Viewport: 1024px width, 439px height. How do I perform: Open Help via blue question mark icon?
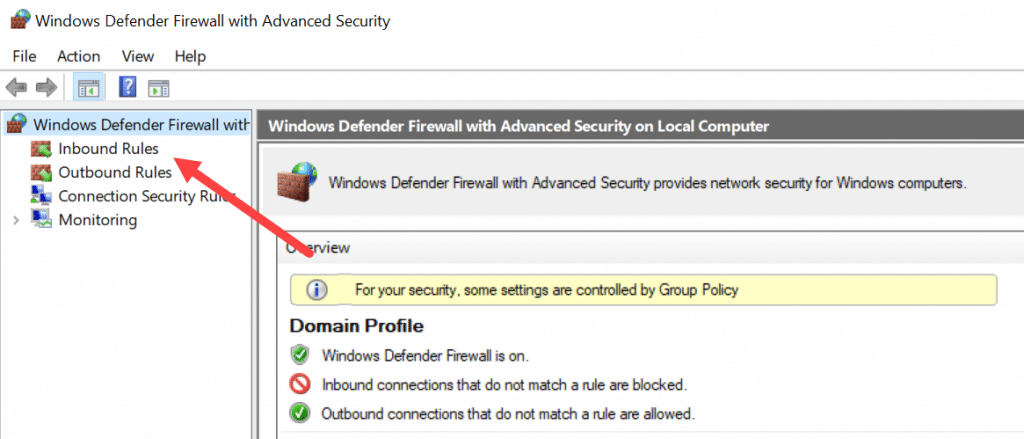coord(127,86)
